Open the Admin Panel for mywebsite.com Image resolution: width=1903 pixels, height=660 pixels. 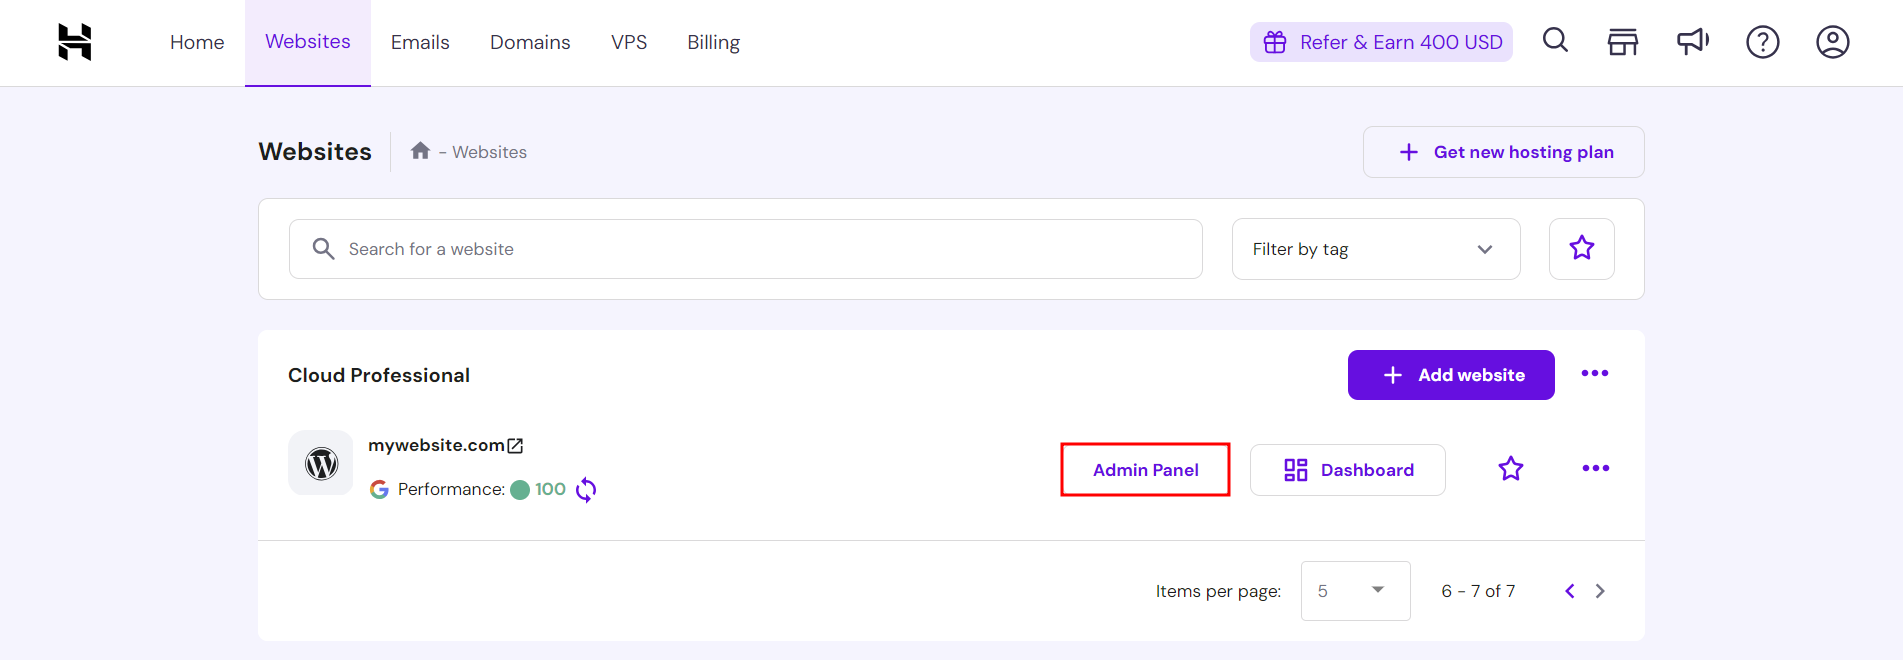coord(1145,470)
